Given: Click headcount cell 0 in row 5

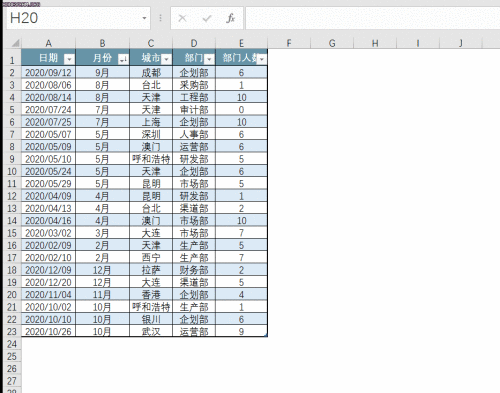Looking at the screenshot, I should [x=241, y=110].
